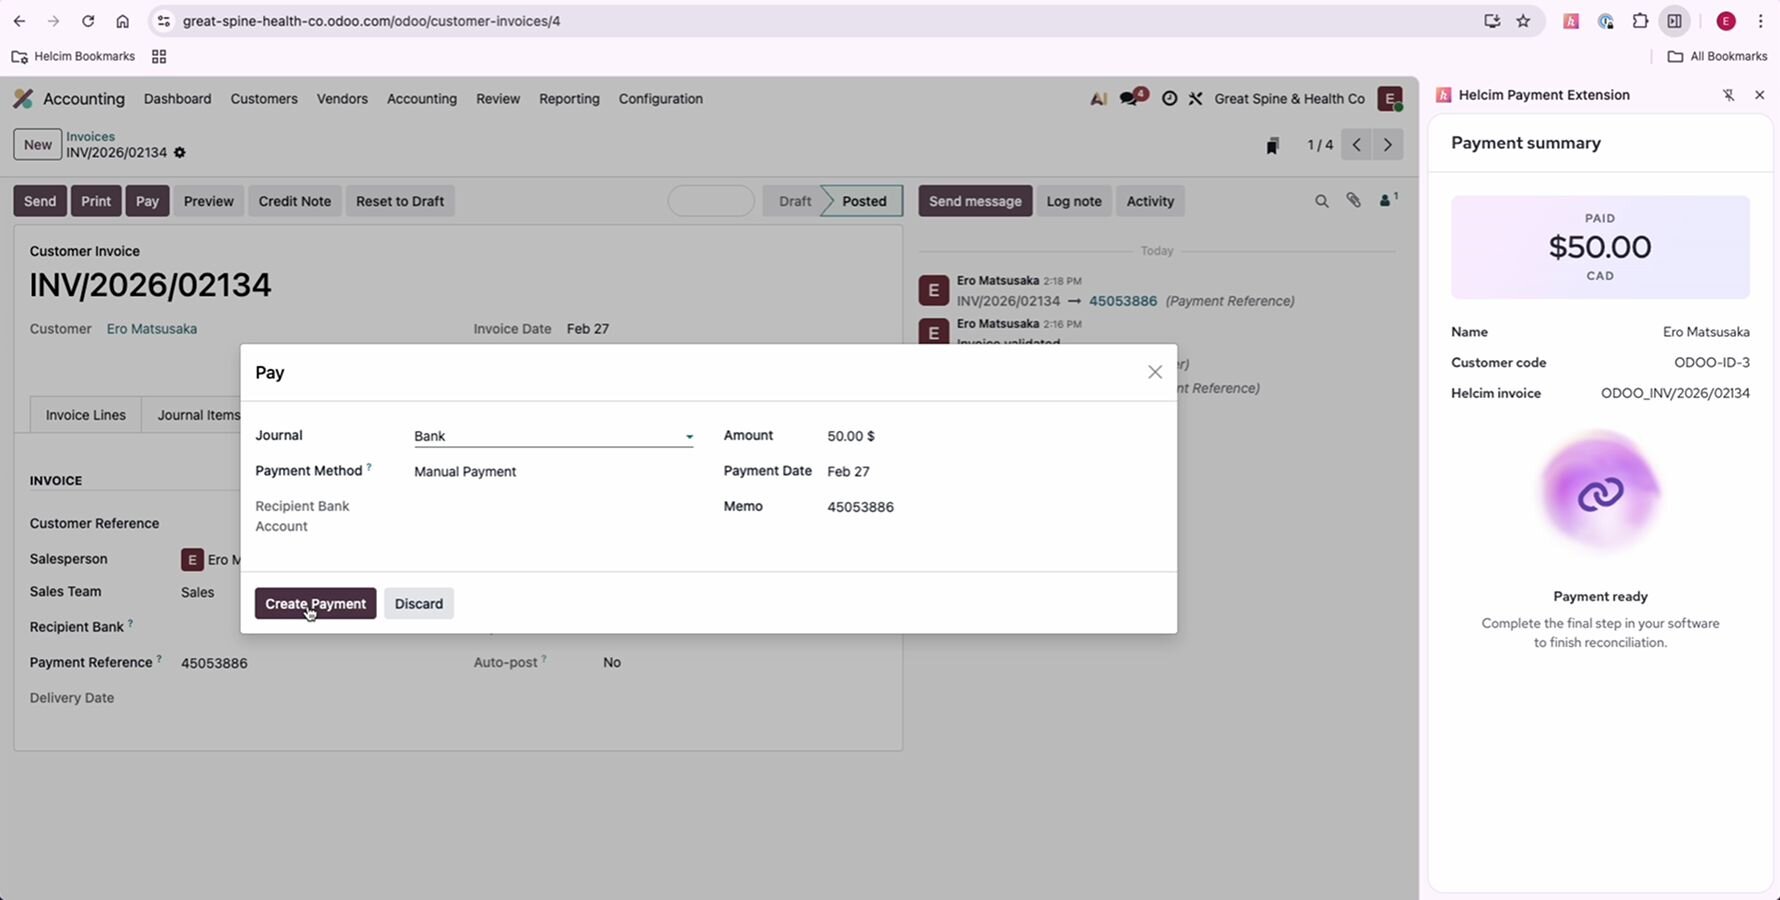Open the chatter search magnifier icon

click(1321, 201)
